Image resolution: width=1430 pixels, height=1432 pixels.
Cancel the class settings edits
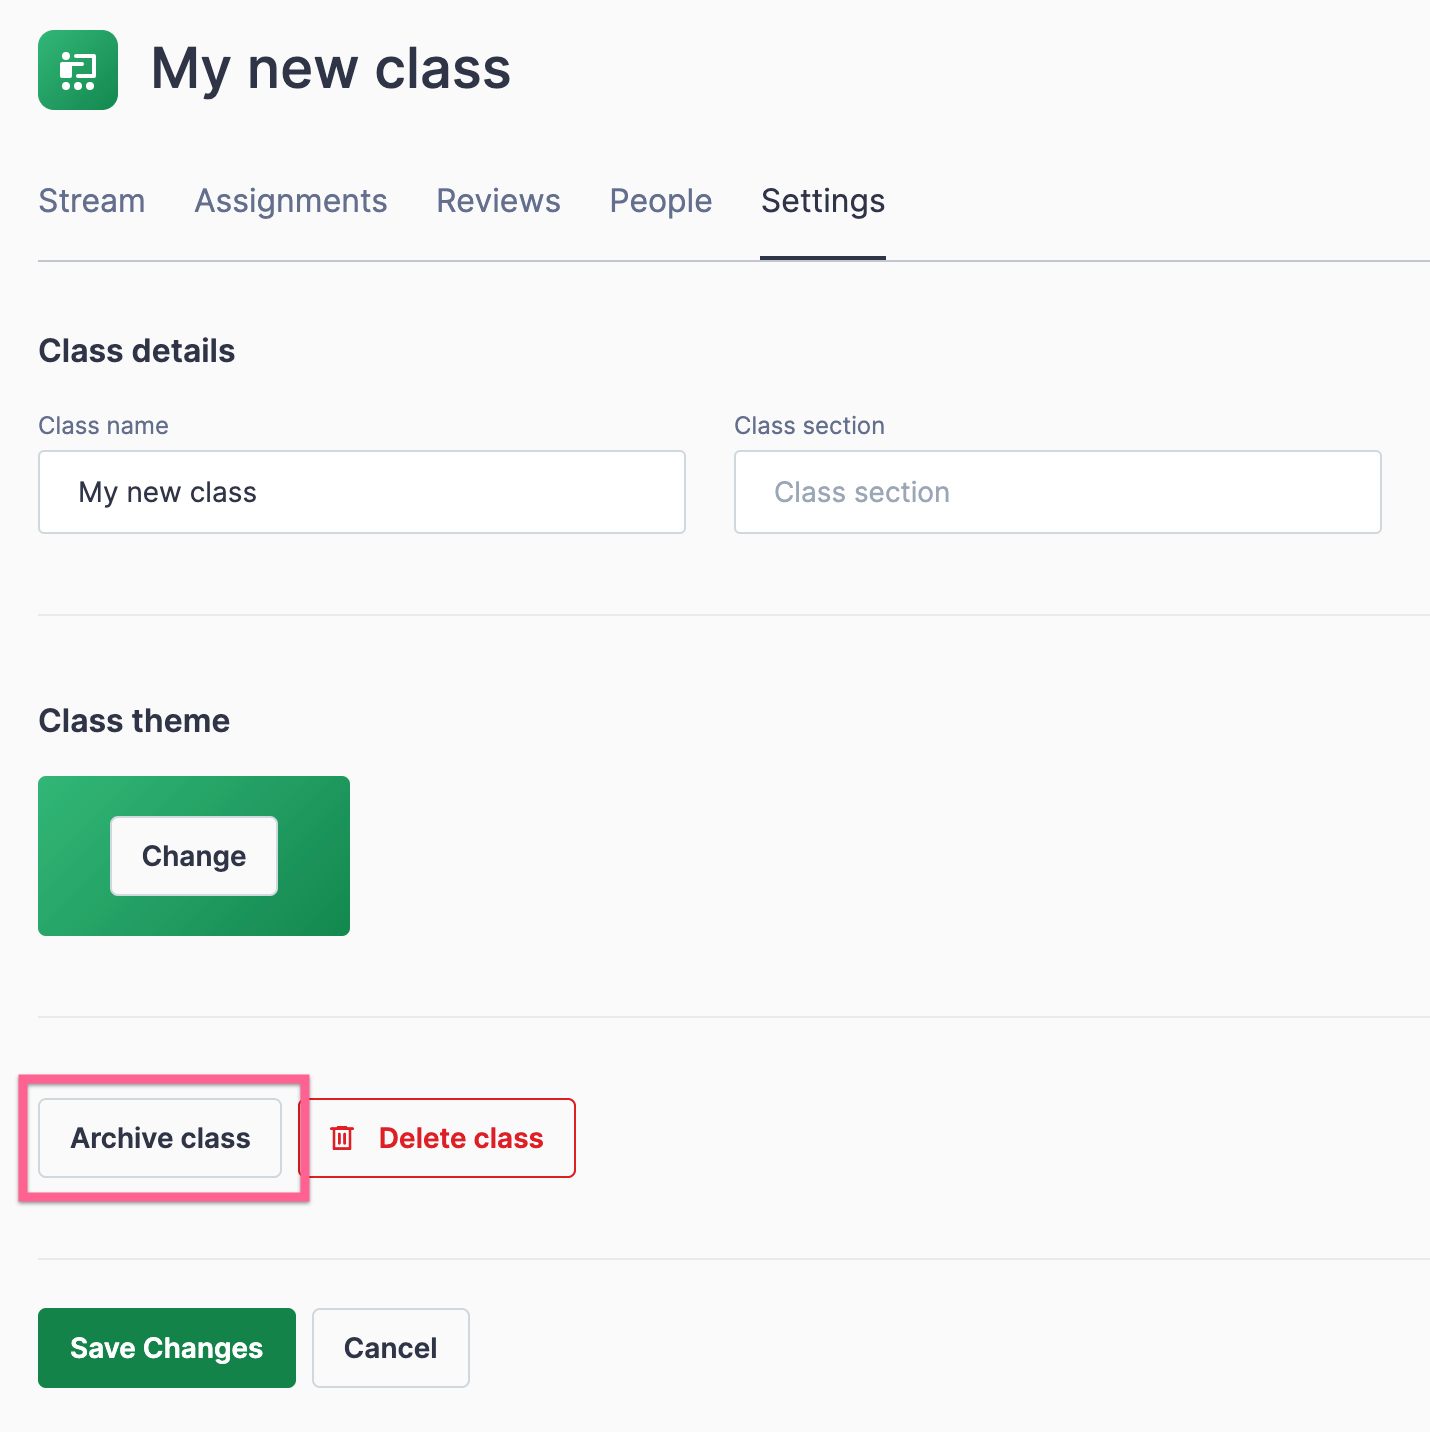(390, 1348)
